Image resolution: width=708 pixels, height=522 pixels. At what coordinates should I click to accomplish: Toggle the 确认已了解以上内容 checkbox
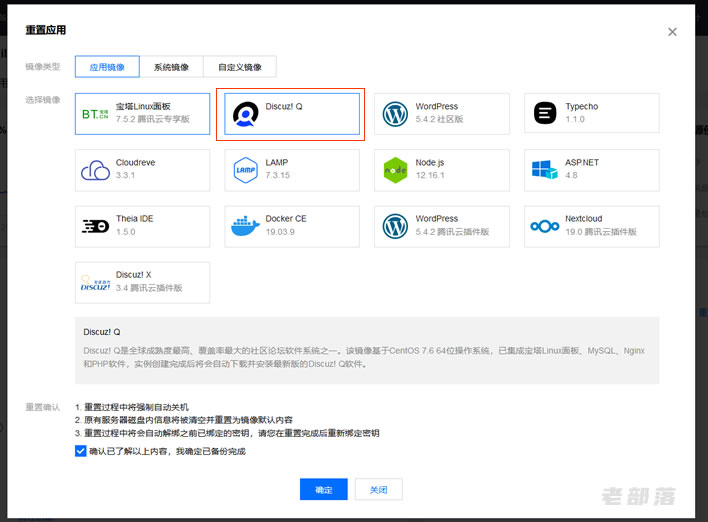tap(80, 451)
